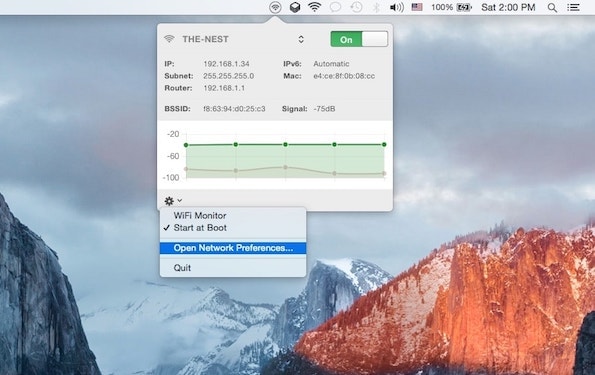Click the Sat 2:00 PM clock
The width and height of the screenshot is (595, 375).
508,7
